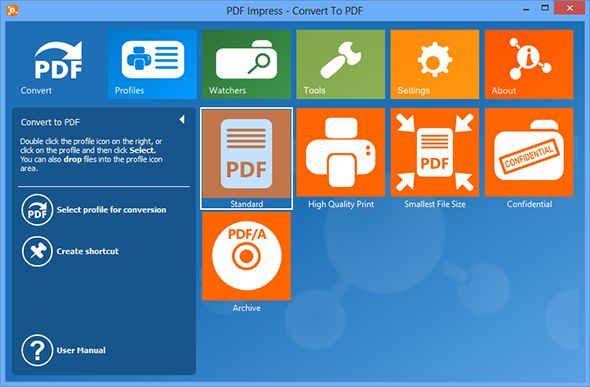
Task: Click the PDF Impress app icon in title bar
Action: click(12, 10)
